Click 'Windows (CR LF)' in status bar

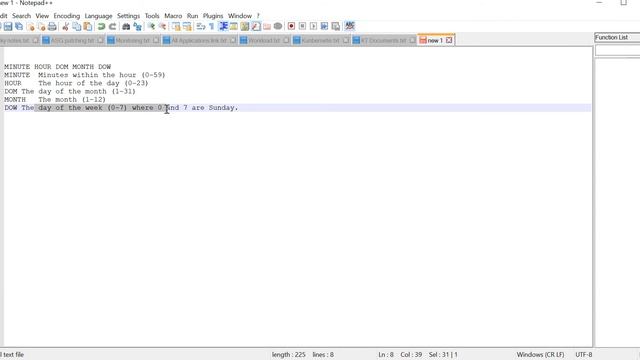(540, 355)
